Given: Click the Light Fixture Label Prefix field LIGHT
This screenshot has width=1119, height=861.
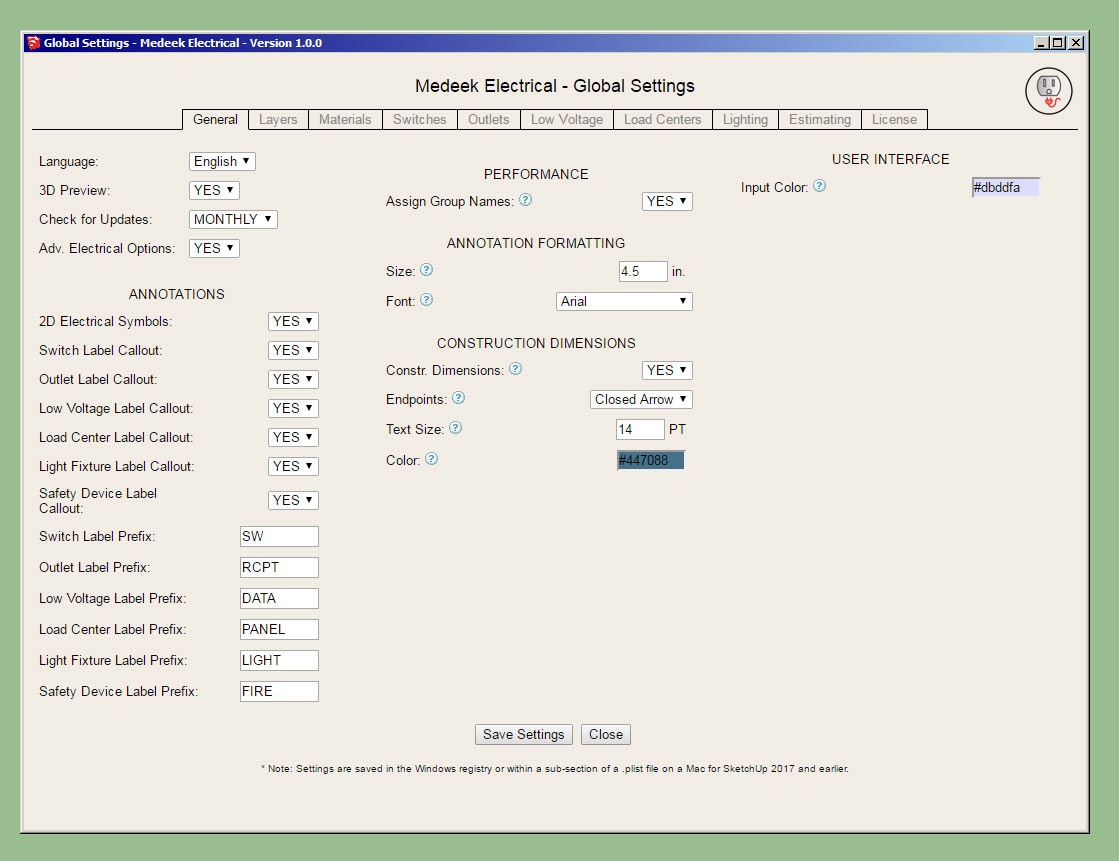Looking at the screenshot, I should click(x=279, y=660).
